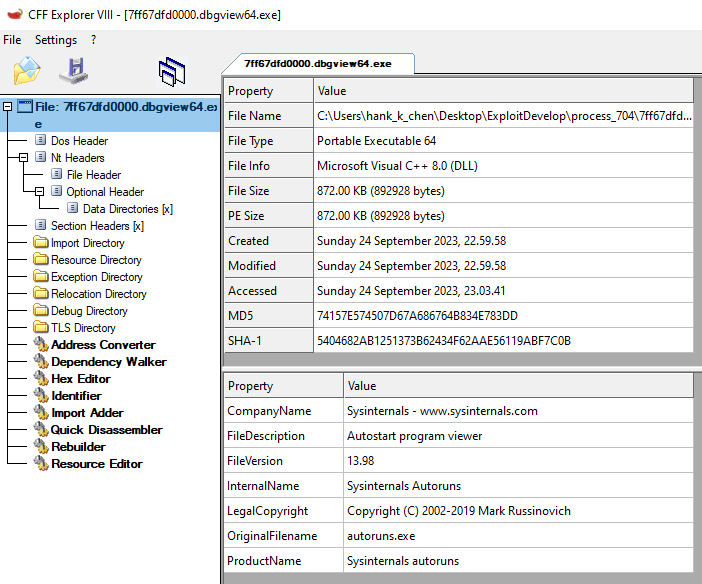Launch the Address Converter tool

(103, 345)
